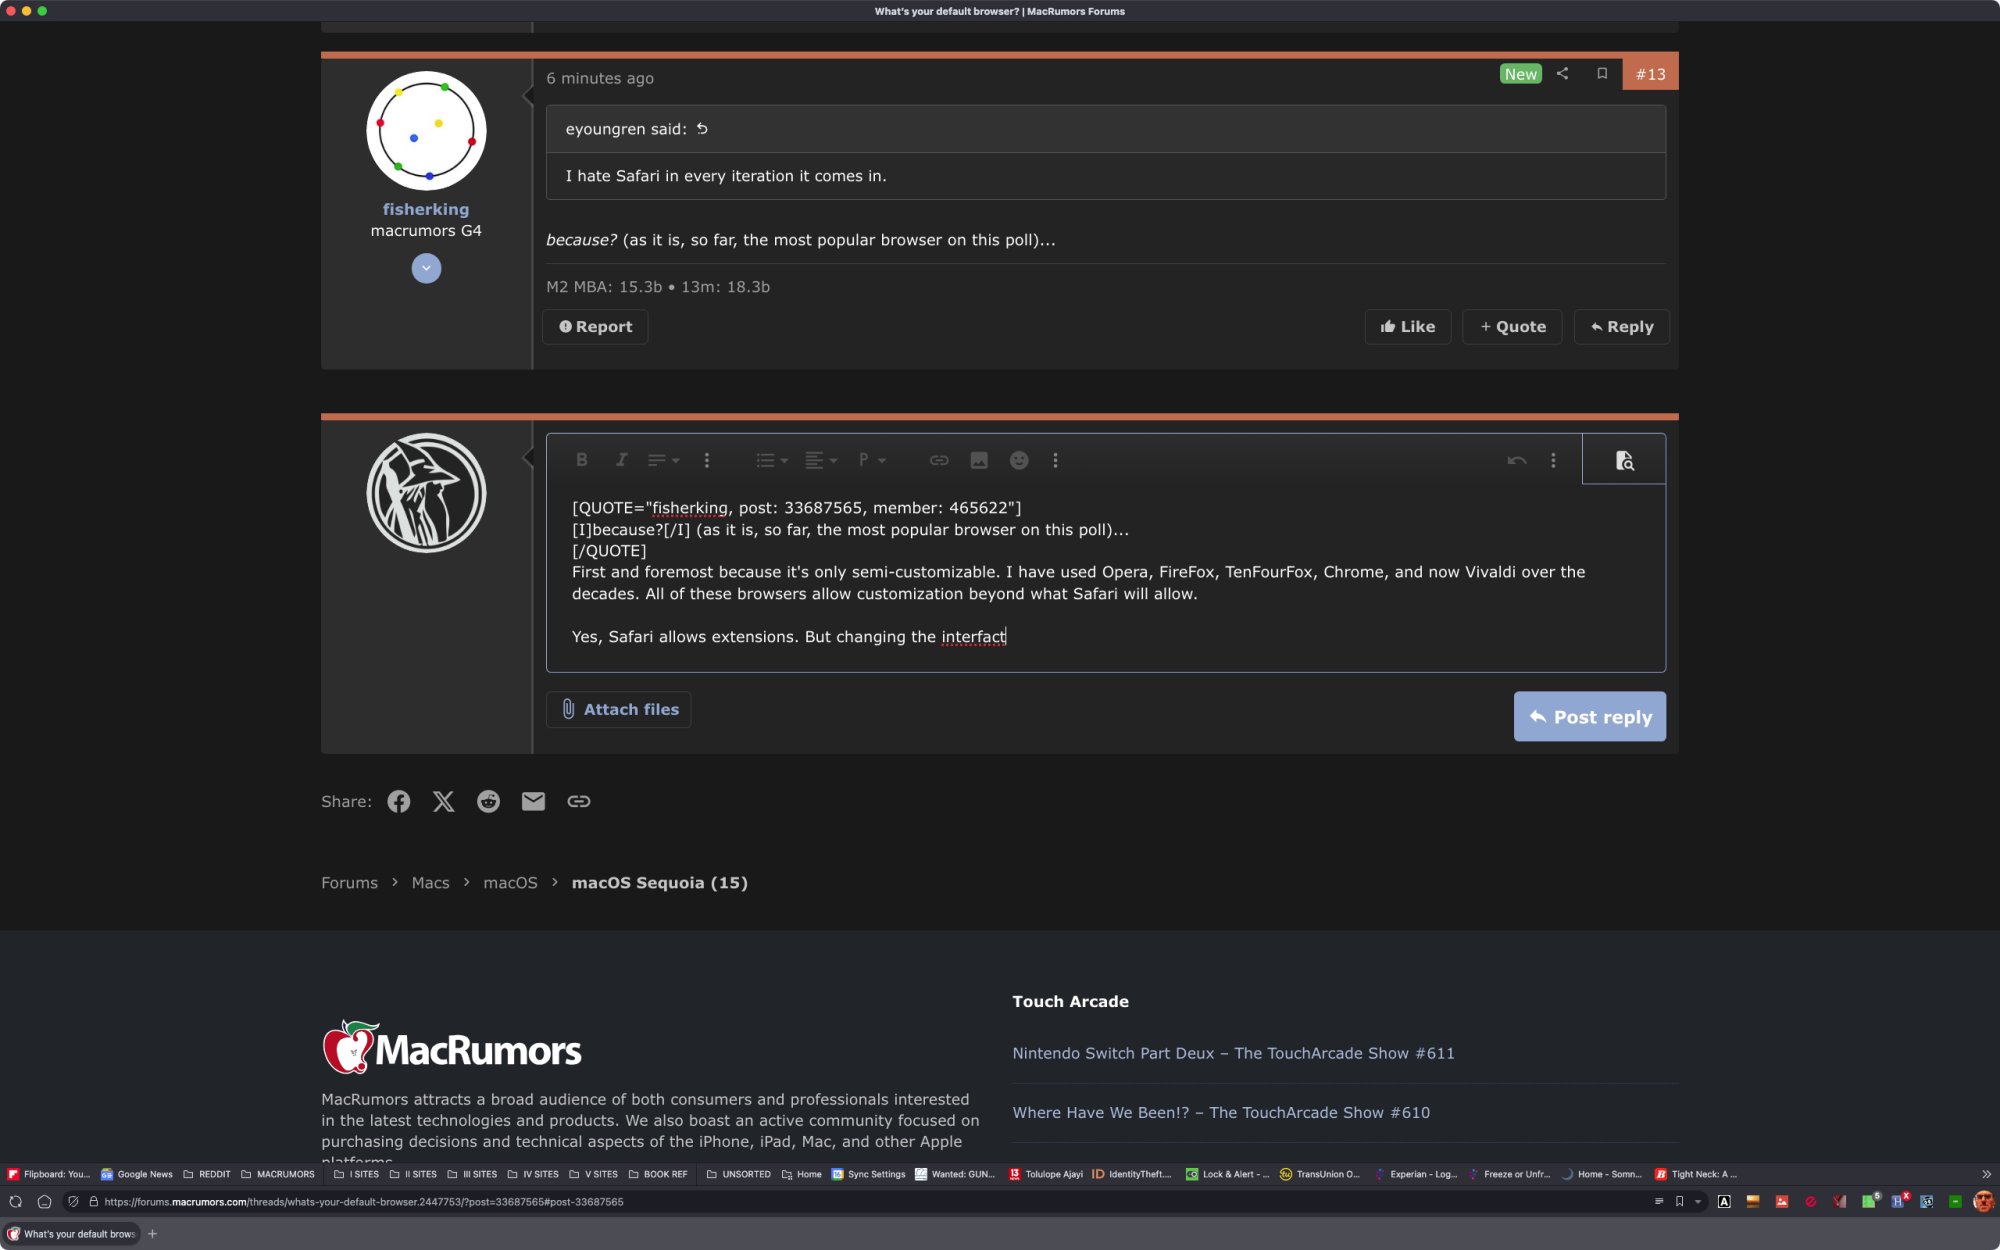Open the Nintendo Switch Part Deux link
Viewport: 2000px width, 1250px height.
(x=1233, y=1053)
